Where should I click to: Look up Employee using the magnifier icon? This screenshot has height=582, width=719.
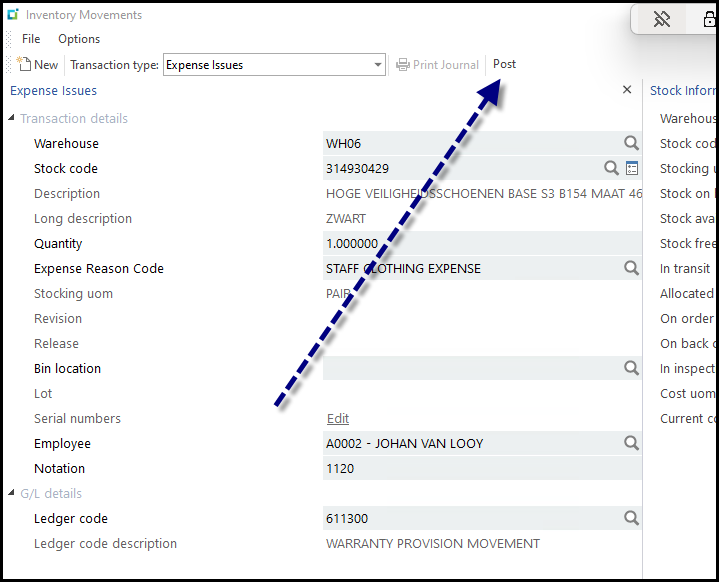631,443
